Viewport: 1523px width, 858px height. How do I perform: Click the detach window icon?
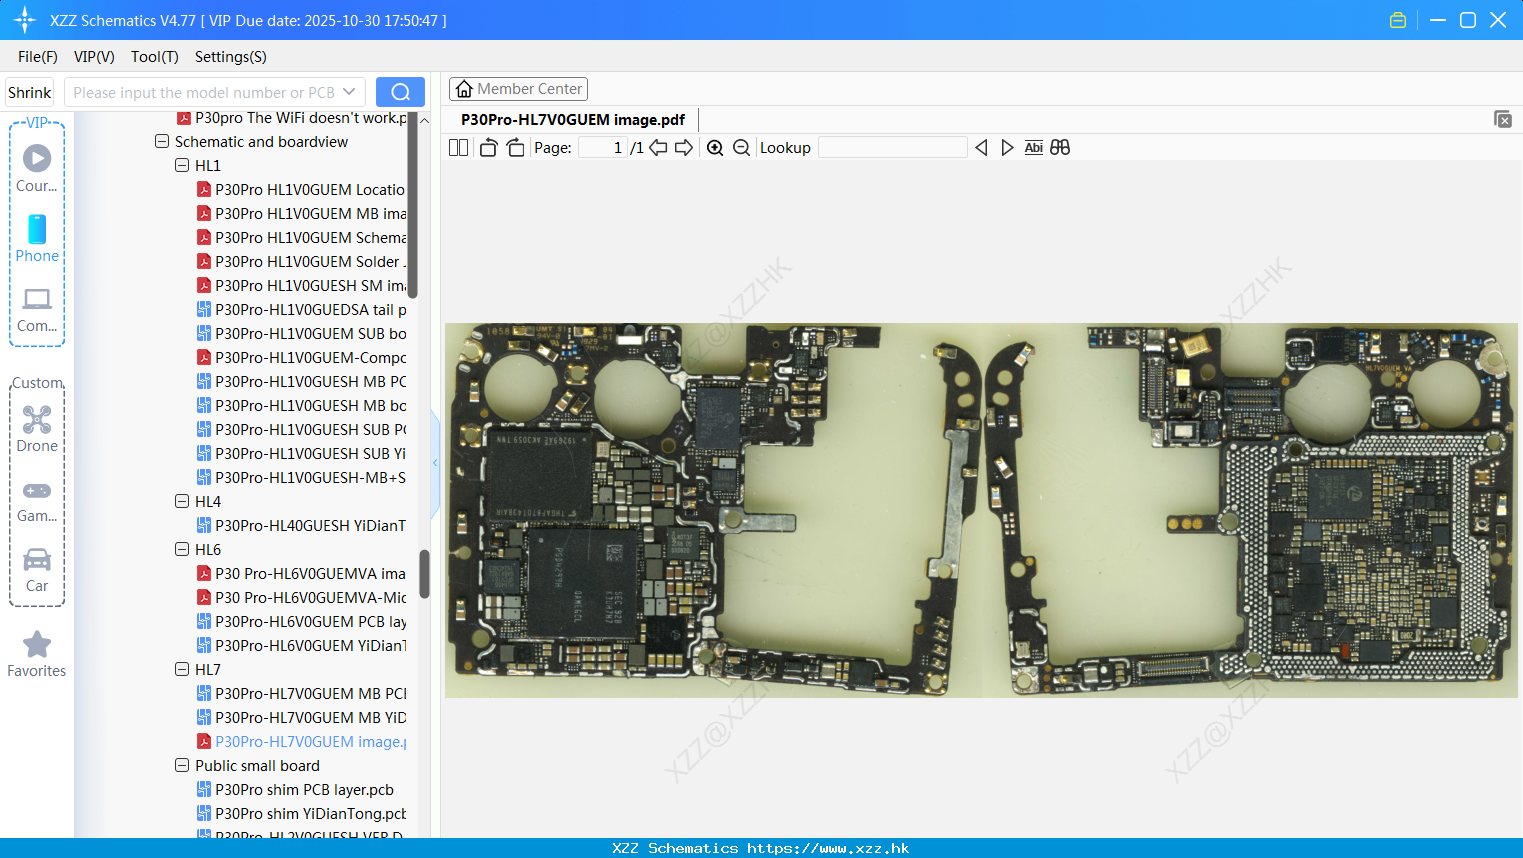(1502, 119)
